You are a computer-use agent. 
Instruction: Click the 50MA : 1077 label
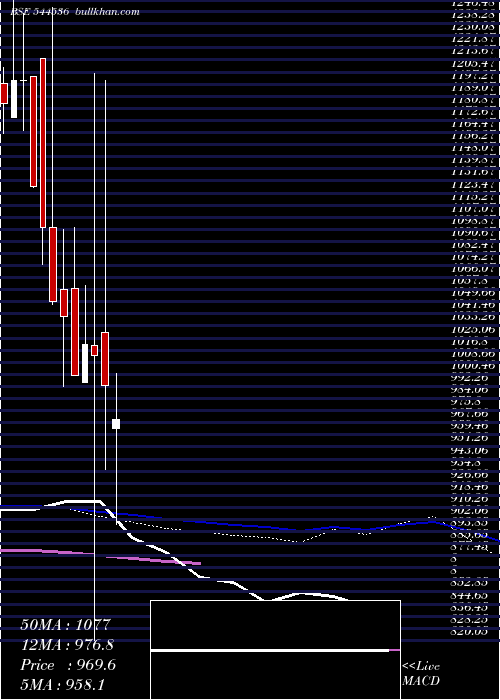coord(65,625)
